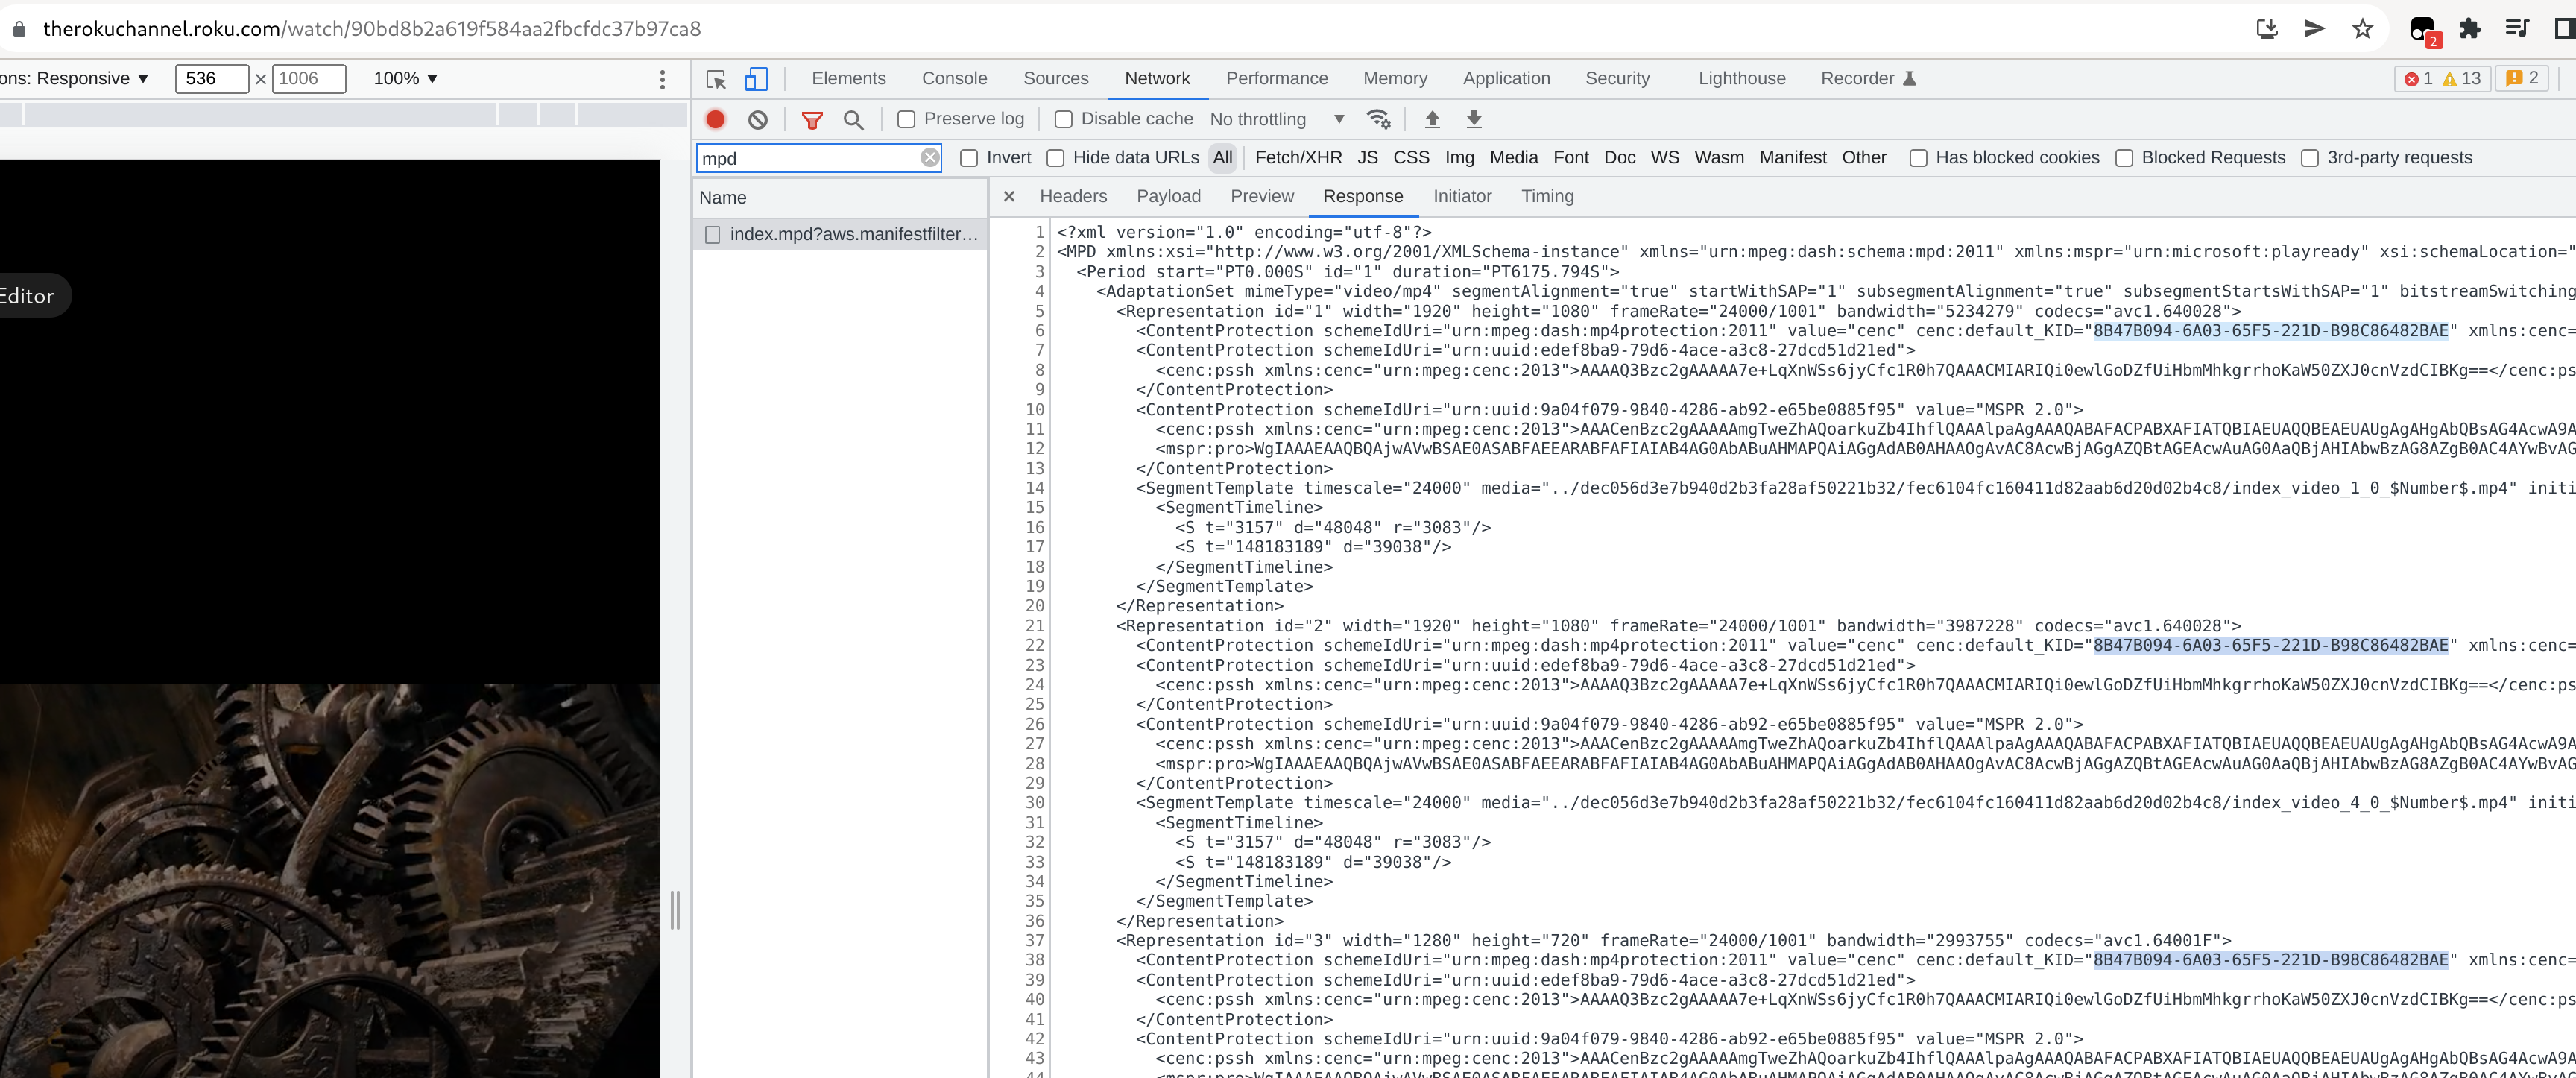This screenshot has width=2576, height=1078.
Task: Check the Disable cache option
Action: click(1063, 119)
